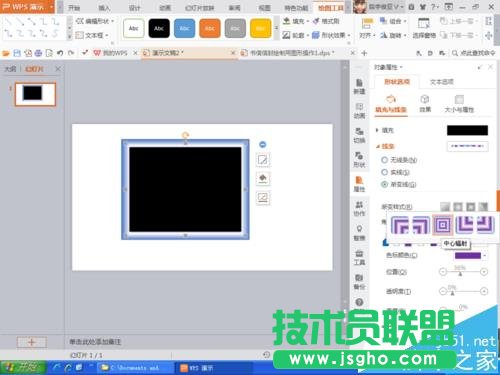
Task: Select the 属性 properties sidebar icon
Action: [x=359, y=184]
